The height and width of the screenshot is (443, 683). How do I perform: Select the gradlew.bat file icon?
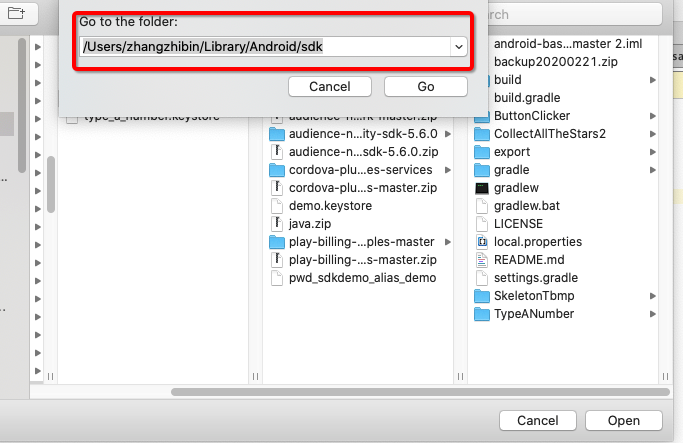point(482,206)
